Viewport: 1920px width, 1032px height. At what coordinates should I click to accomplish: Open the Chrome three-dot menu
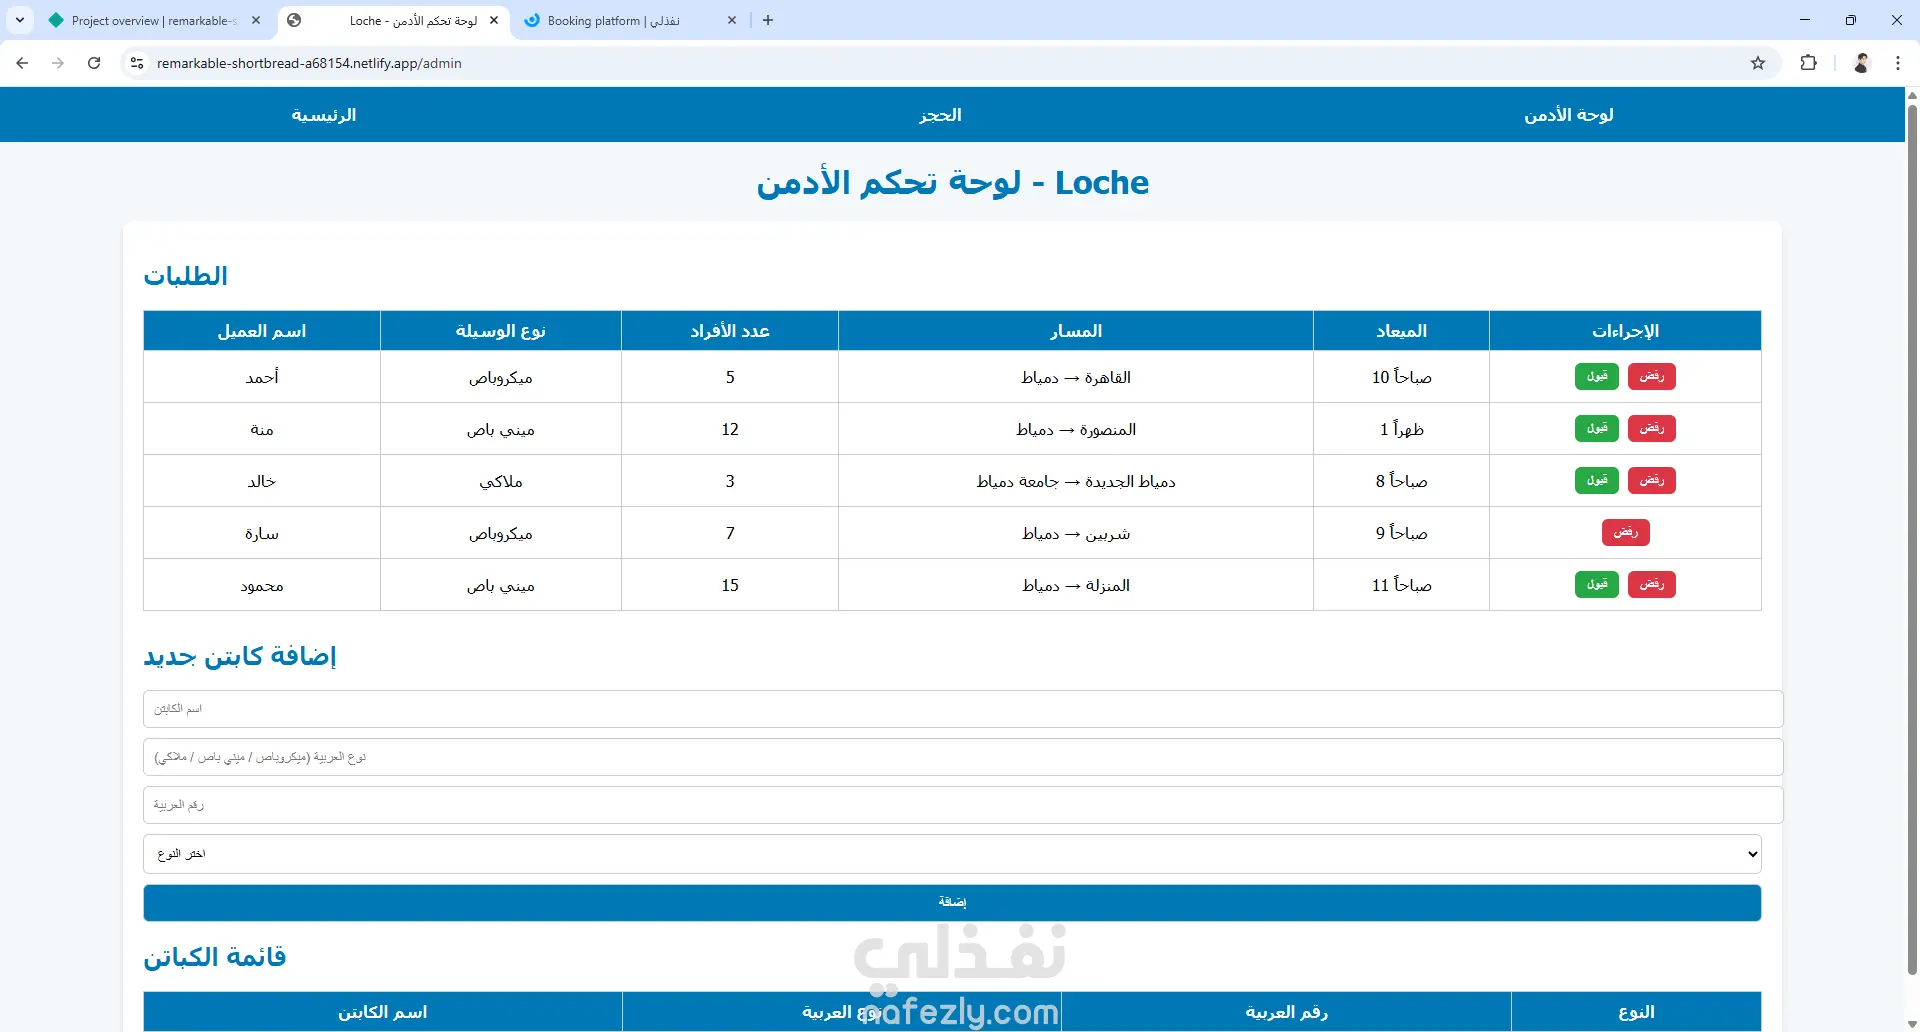[x=1898, y=63]
